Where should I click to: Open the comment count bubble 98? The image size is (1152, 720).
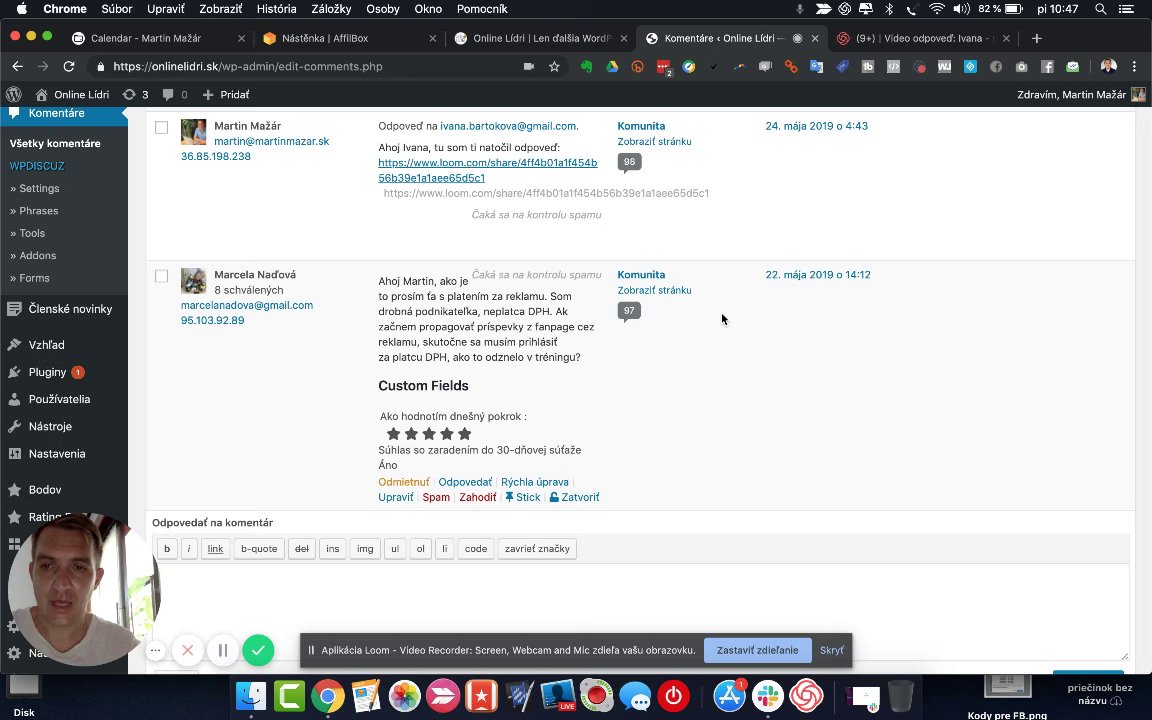pyautogui.click(x=630, y=162)
